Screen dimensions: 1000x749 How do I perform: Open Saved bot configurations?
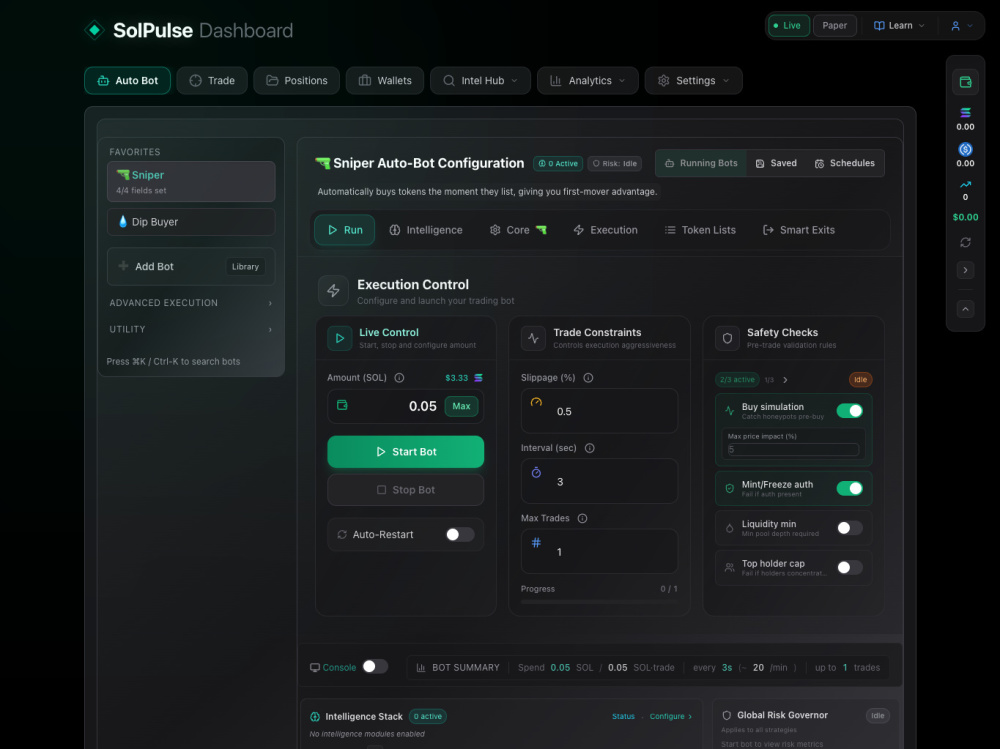point(776,163)
